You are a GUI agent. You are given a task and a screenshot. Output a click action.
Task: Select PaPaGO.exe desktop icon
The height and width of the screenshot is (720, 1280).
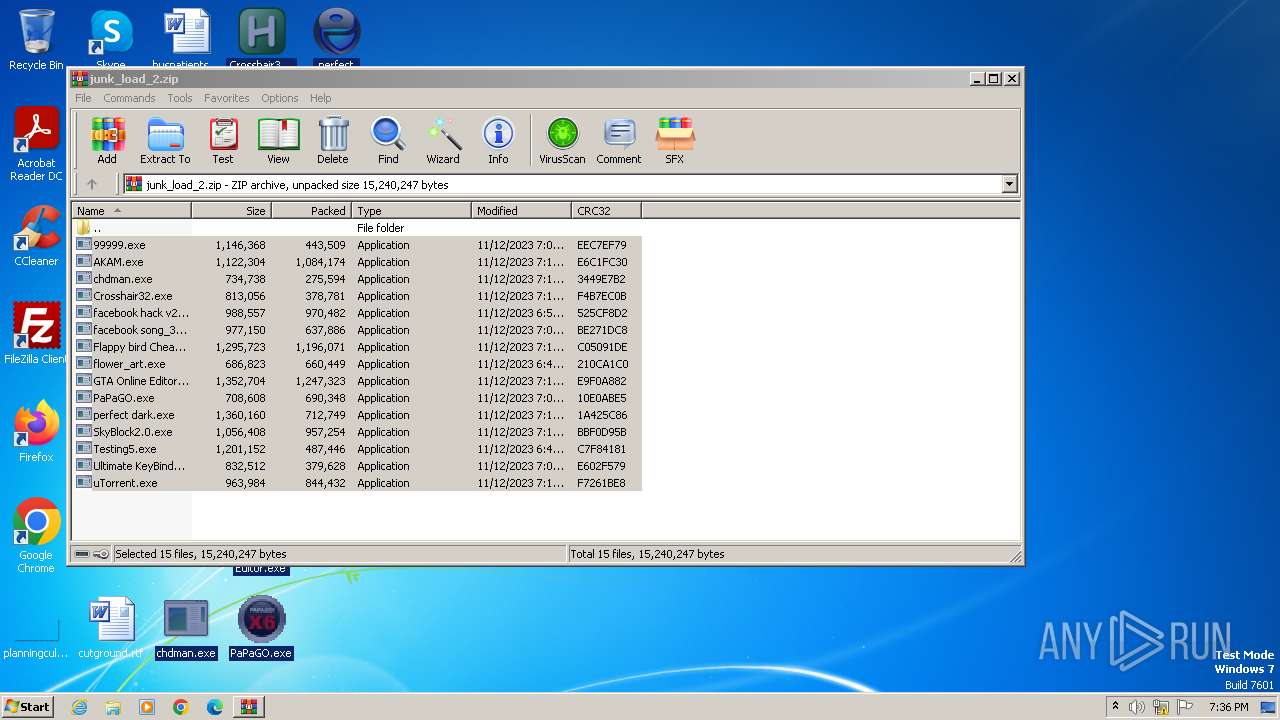pos(261,630)
